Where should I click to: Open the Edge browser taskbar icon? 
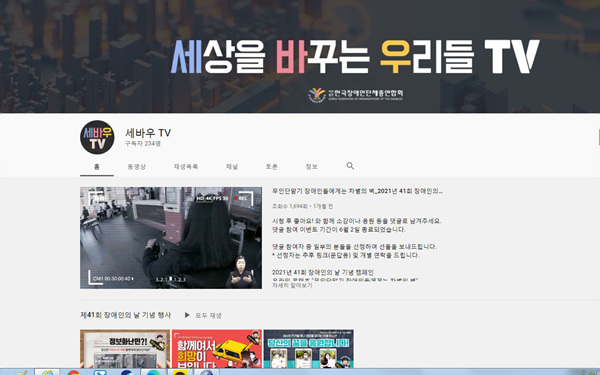[x=153, y=372]
